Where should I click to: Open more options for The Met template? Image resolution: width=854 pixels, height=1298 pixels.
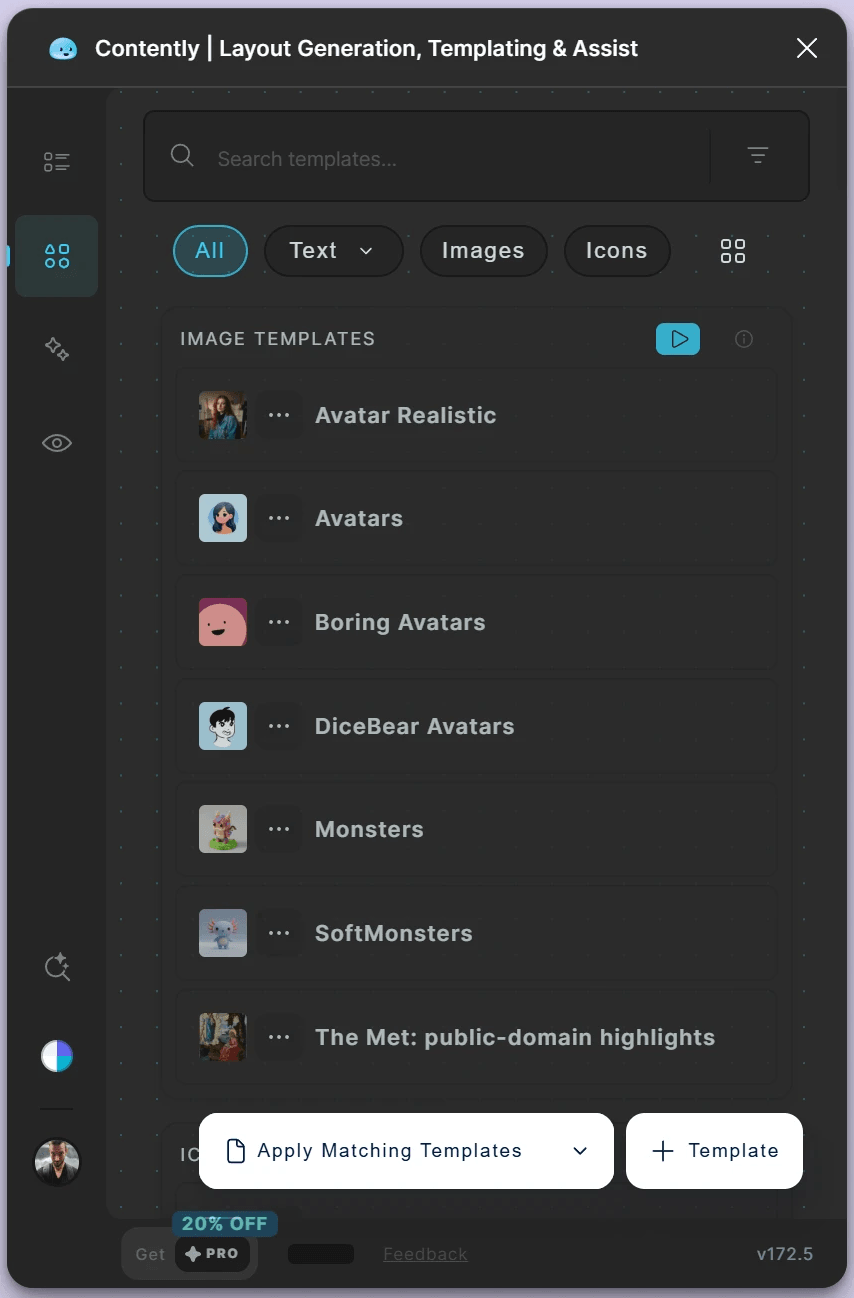point(279,1037)
